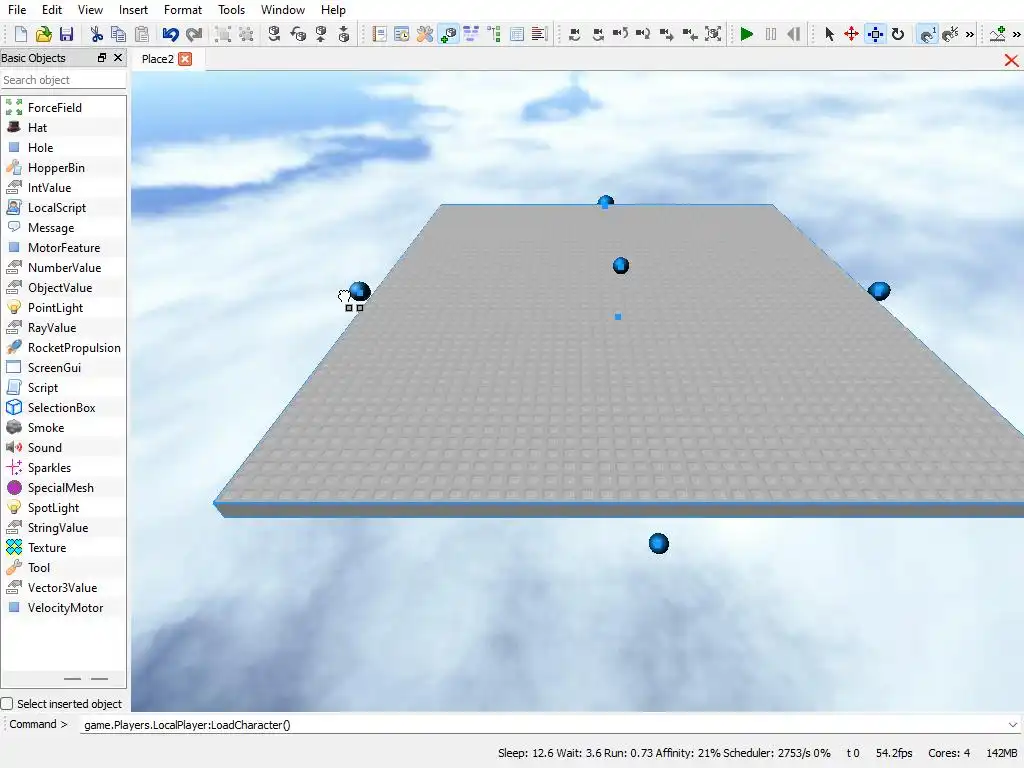Open the View menu
1024x768 pixels.
[x=90, y=10]
